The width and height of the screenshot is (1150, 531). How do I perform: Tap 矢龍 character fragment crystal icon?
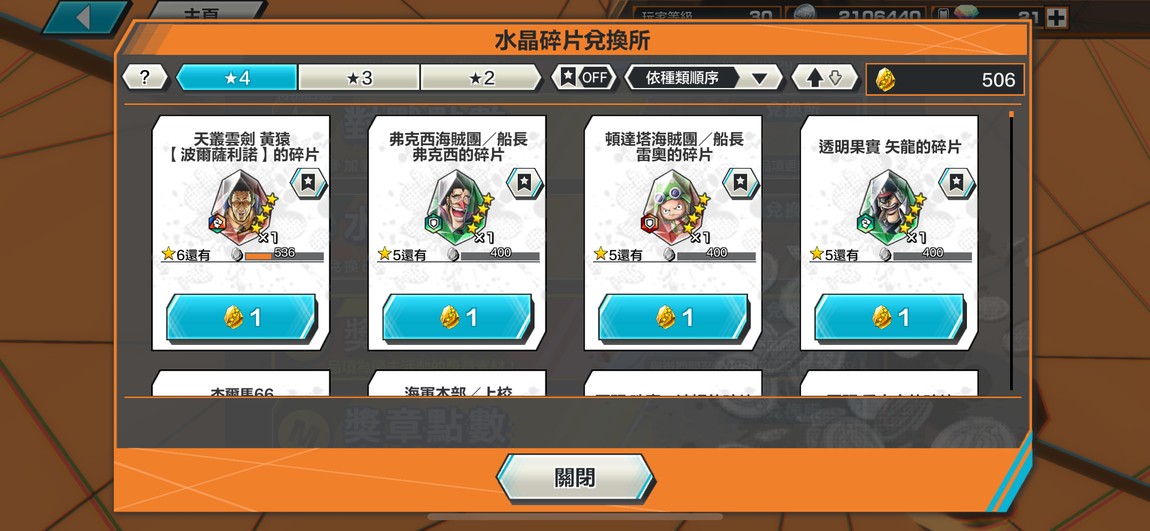[x=889, y=207]
